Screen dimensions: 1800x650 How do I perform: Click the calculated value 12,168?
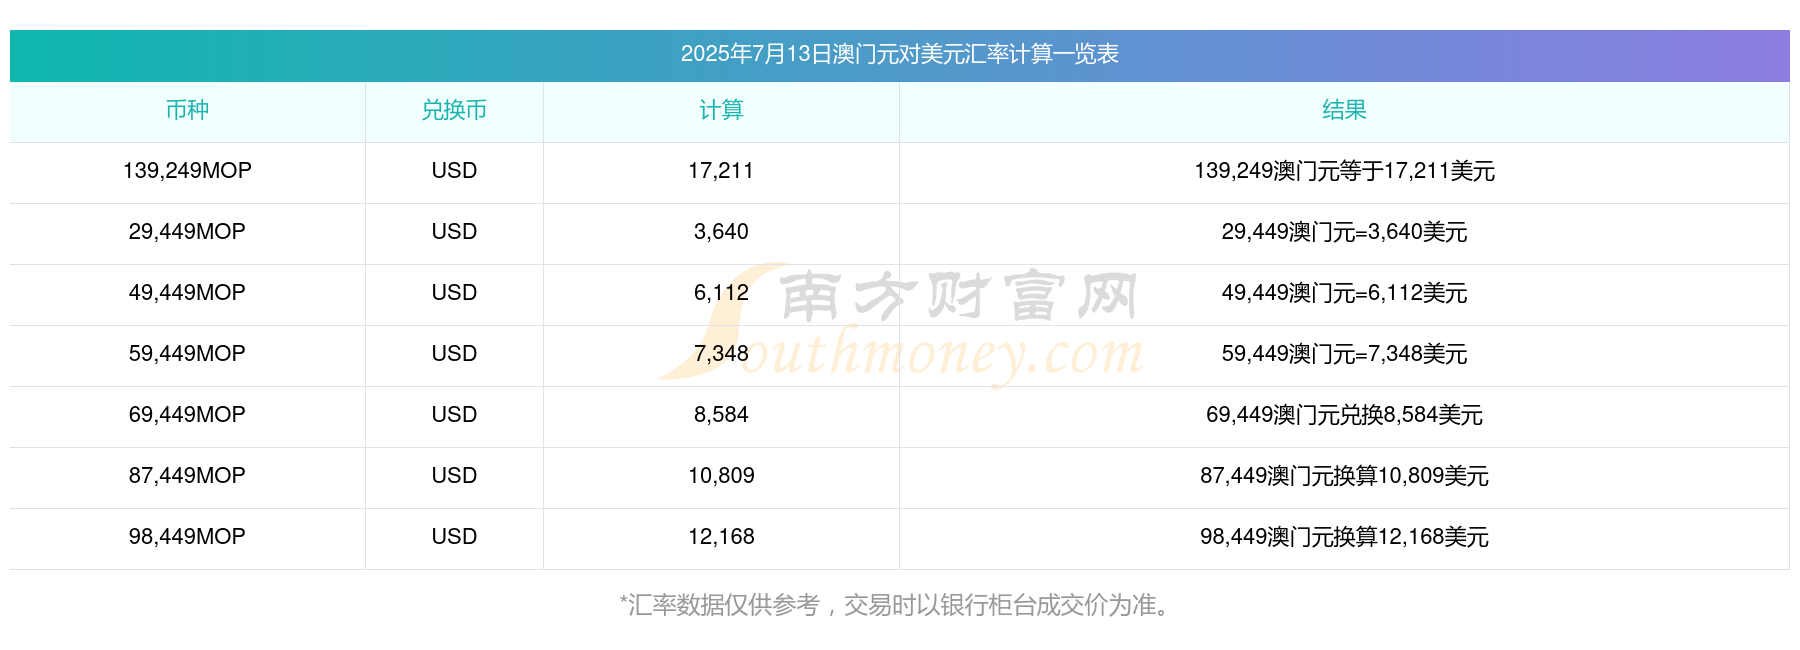pos(721,537)
